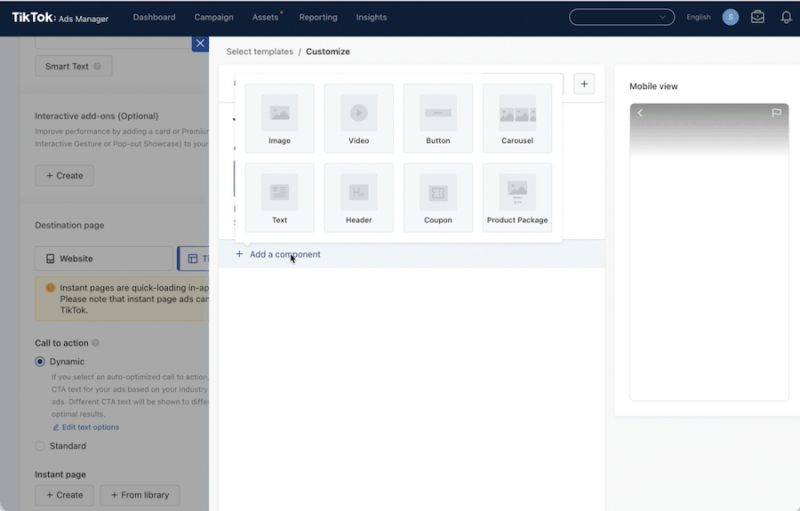The width and height of the screenshot is (800, 511).
Task: Open Edit text options link
Action: [x=85, y=427]
